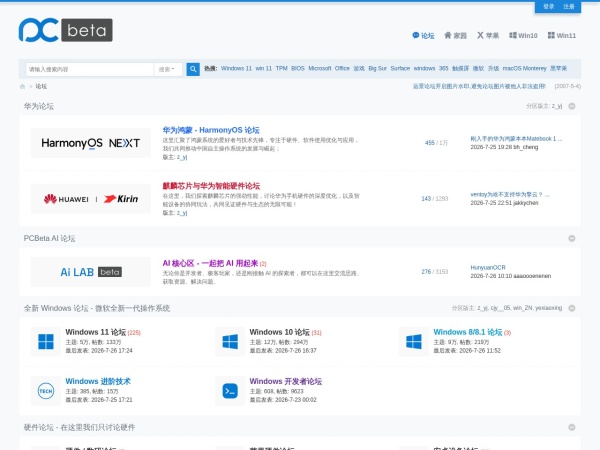Open 麒麟芯片与华为智能硬件论坛 title link
Image resolution: width=600 pixels, height=450 pixels.
211,186
